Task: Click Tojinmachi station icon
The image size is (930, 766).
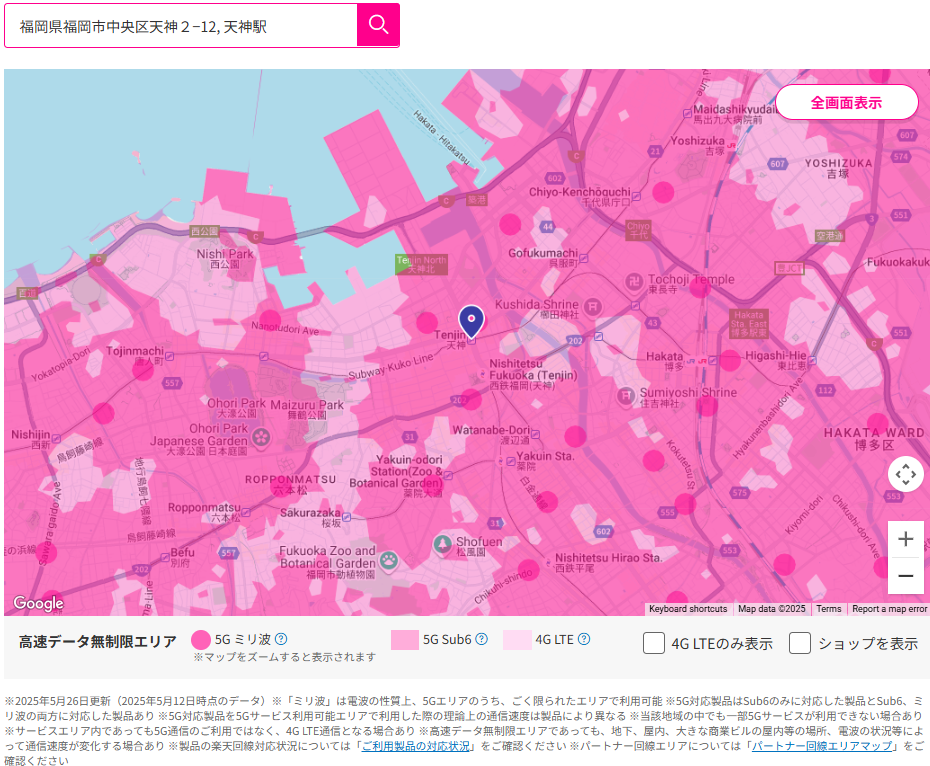Action: [x=170, y=356]
